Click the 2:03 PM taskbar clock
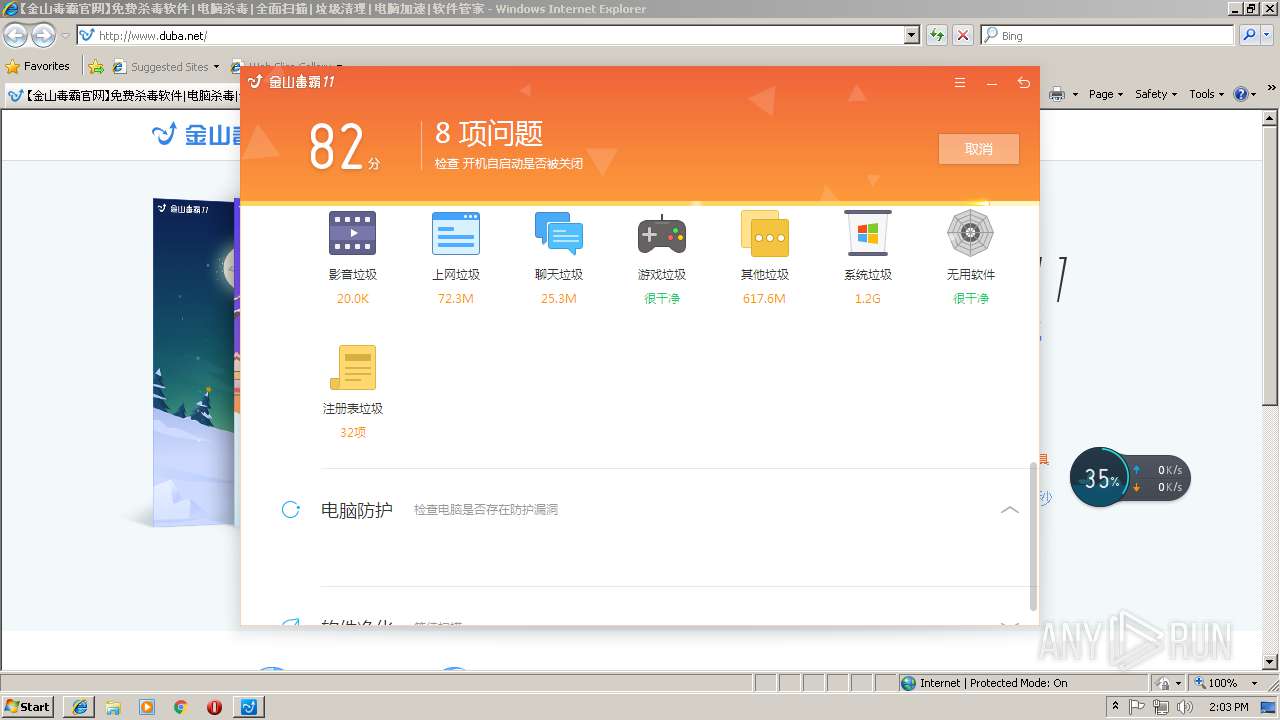 tap(1228, 707)
